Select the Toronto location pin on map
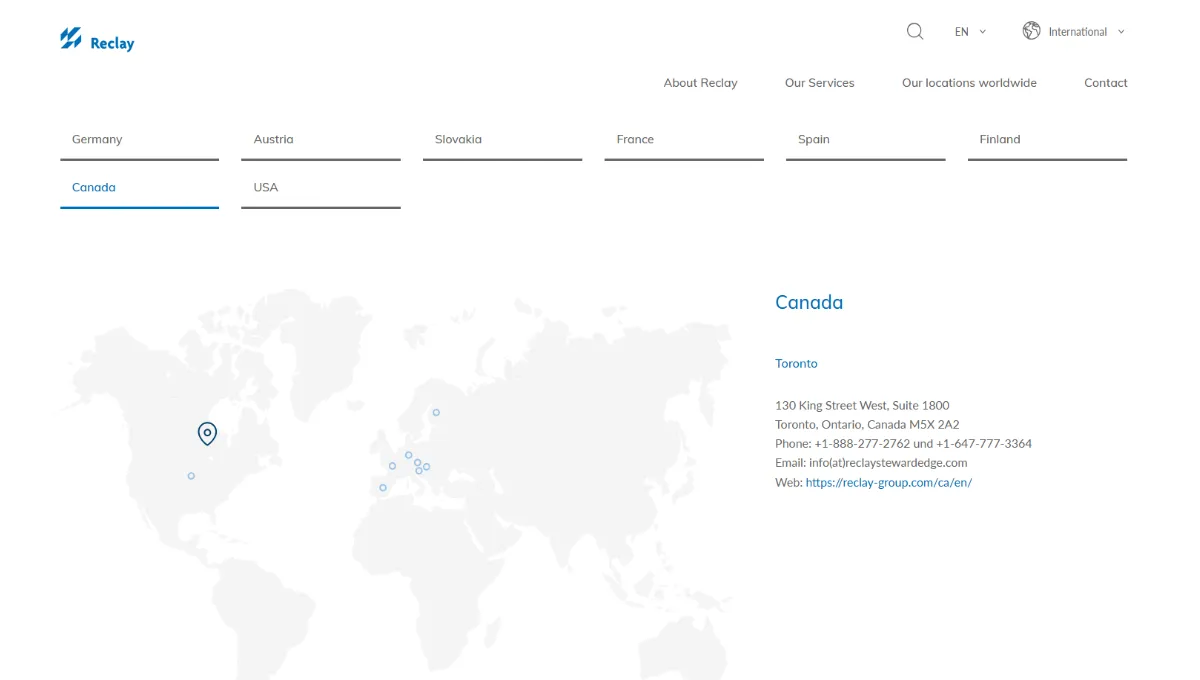Image resolution: width=1200 pixels, height=680 pixels. pyautogui.click(x=207, y=433)
